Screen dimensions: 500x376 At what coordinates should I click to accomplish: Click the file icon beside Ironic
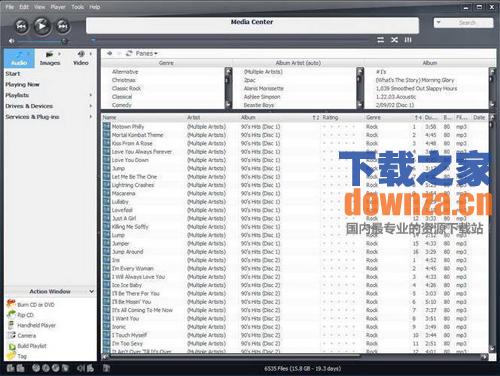pos(106,327)
